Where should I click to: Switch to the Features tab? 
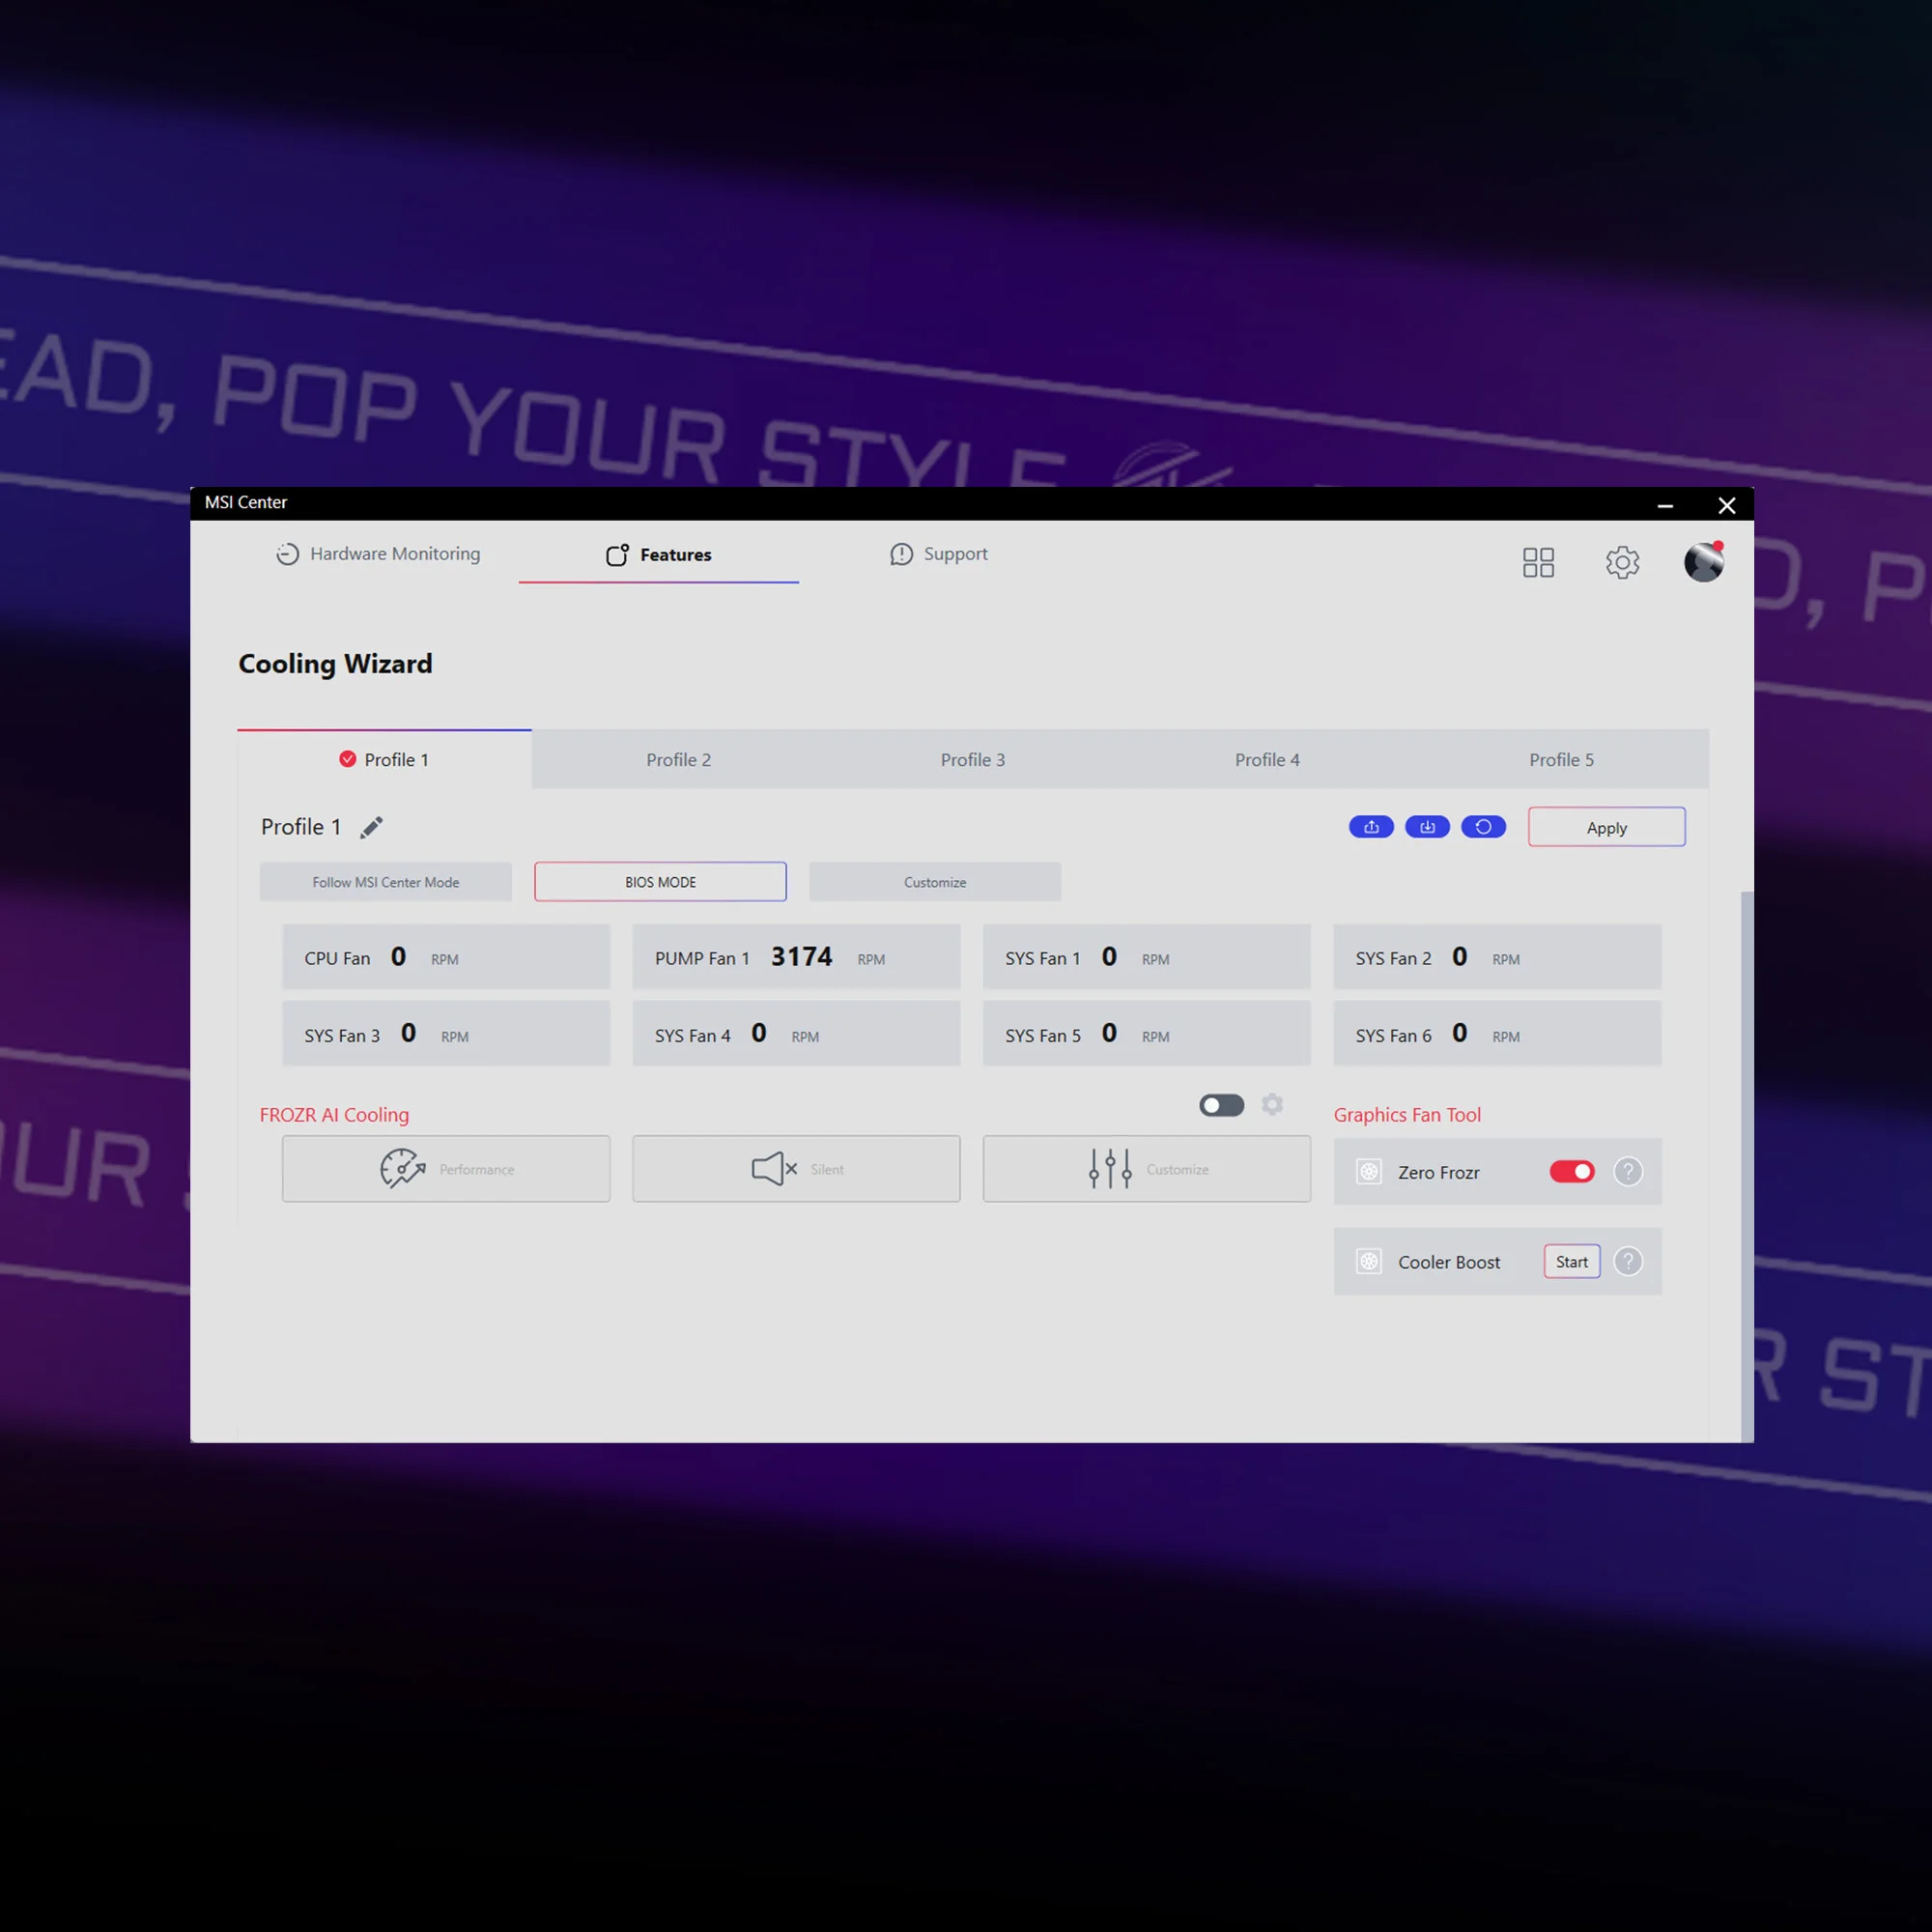[658, 555]
